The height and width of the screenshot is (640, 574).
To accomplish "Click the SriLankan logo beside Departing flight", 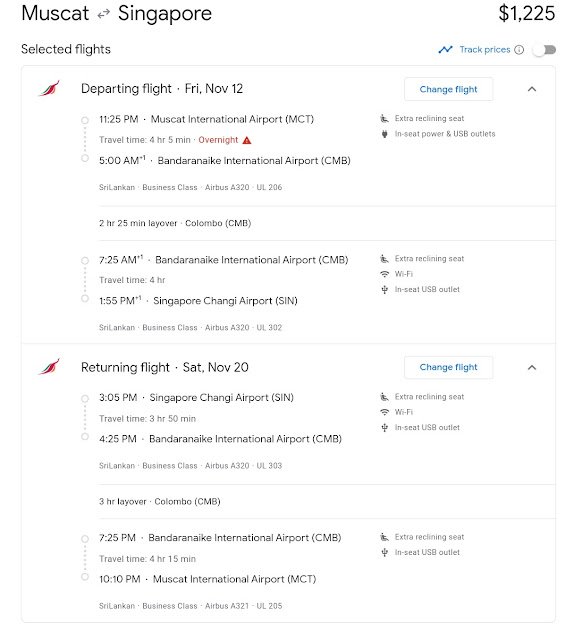I will [49, 88].
